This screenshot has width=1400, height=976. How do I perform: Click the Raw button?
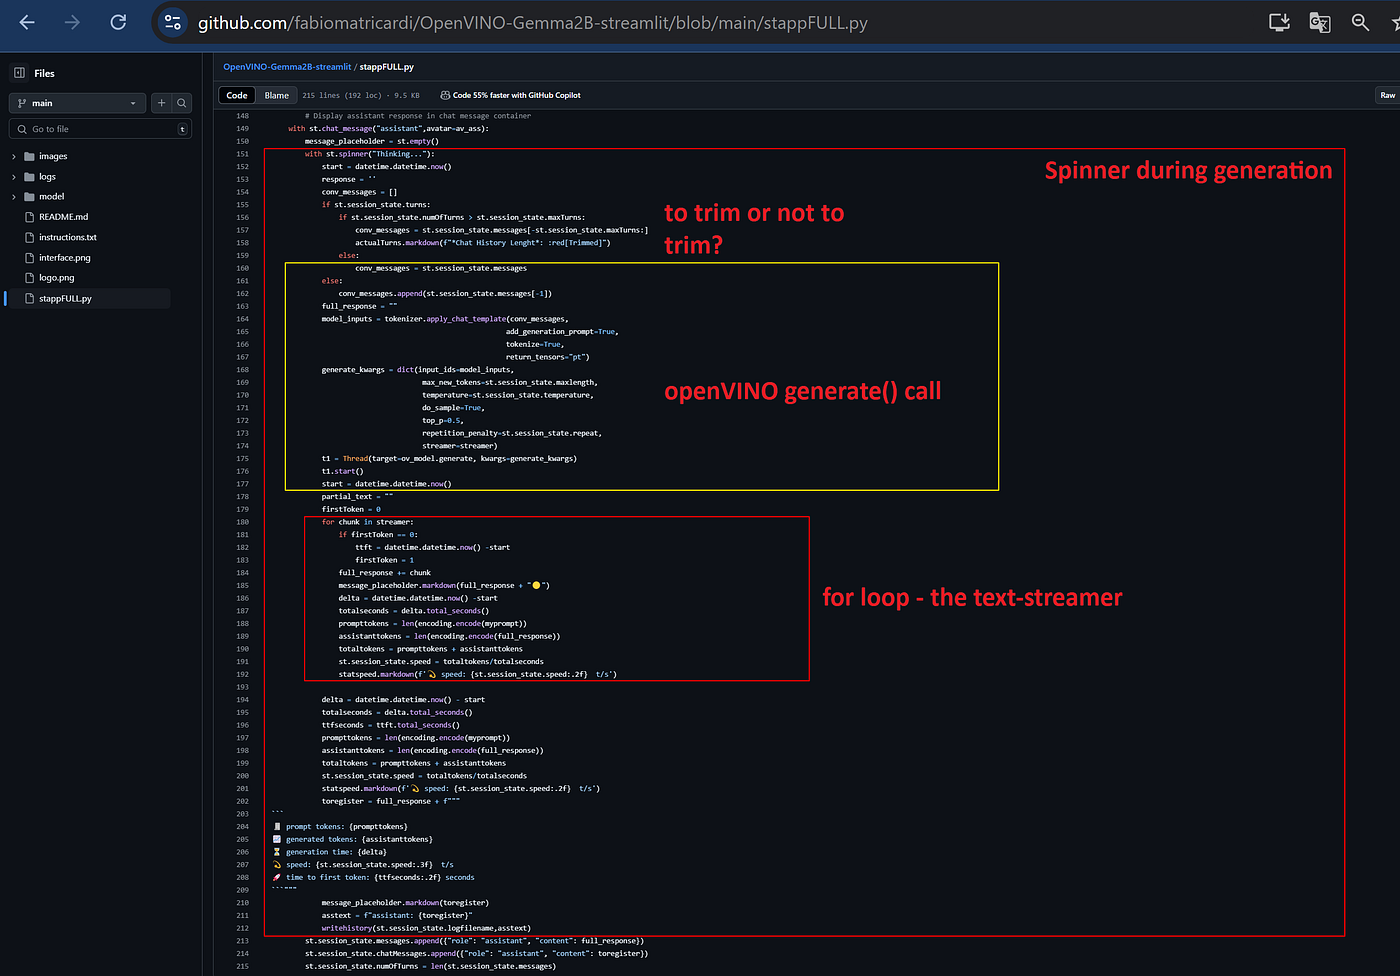pos(1388,96)
